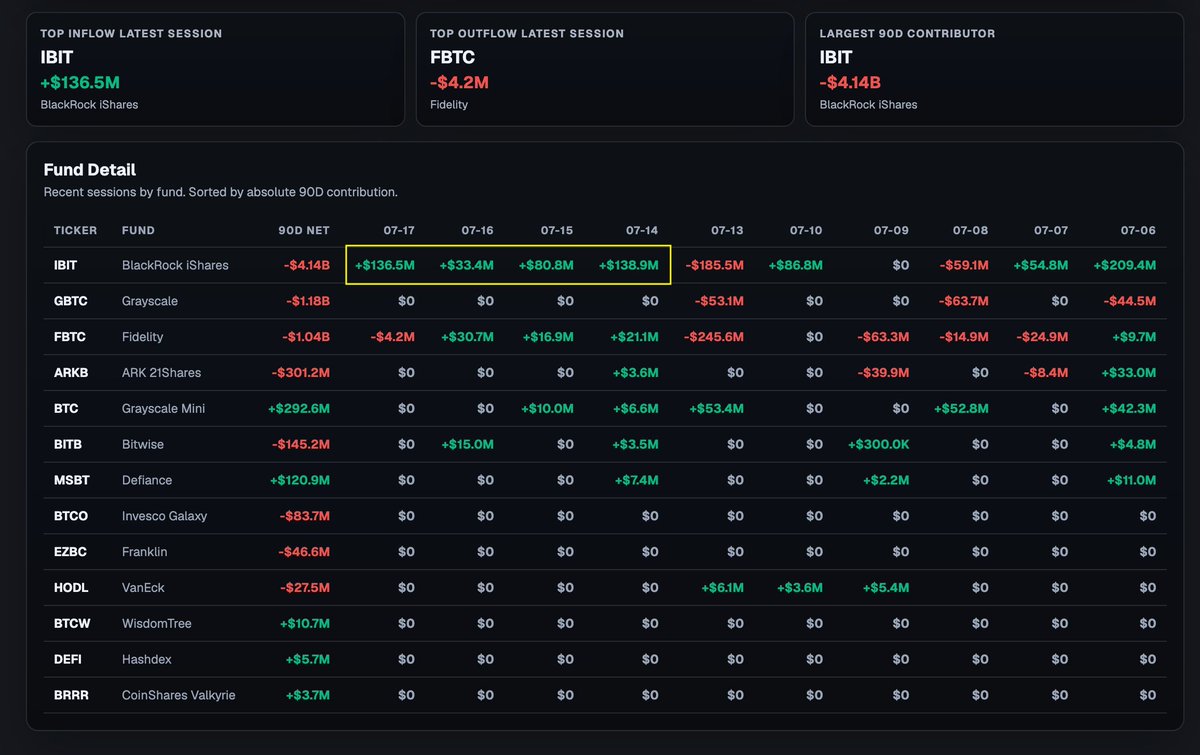Viewport: 1200px width, 755px height.
Task: Click the Fund Detail section heading
Action: pyautogui.click(x=90, y=170)
